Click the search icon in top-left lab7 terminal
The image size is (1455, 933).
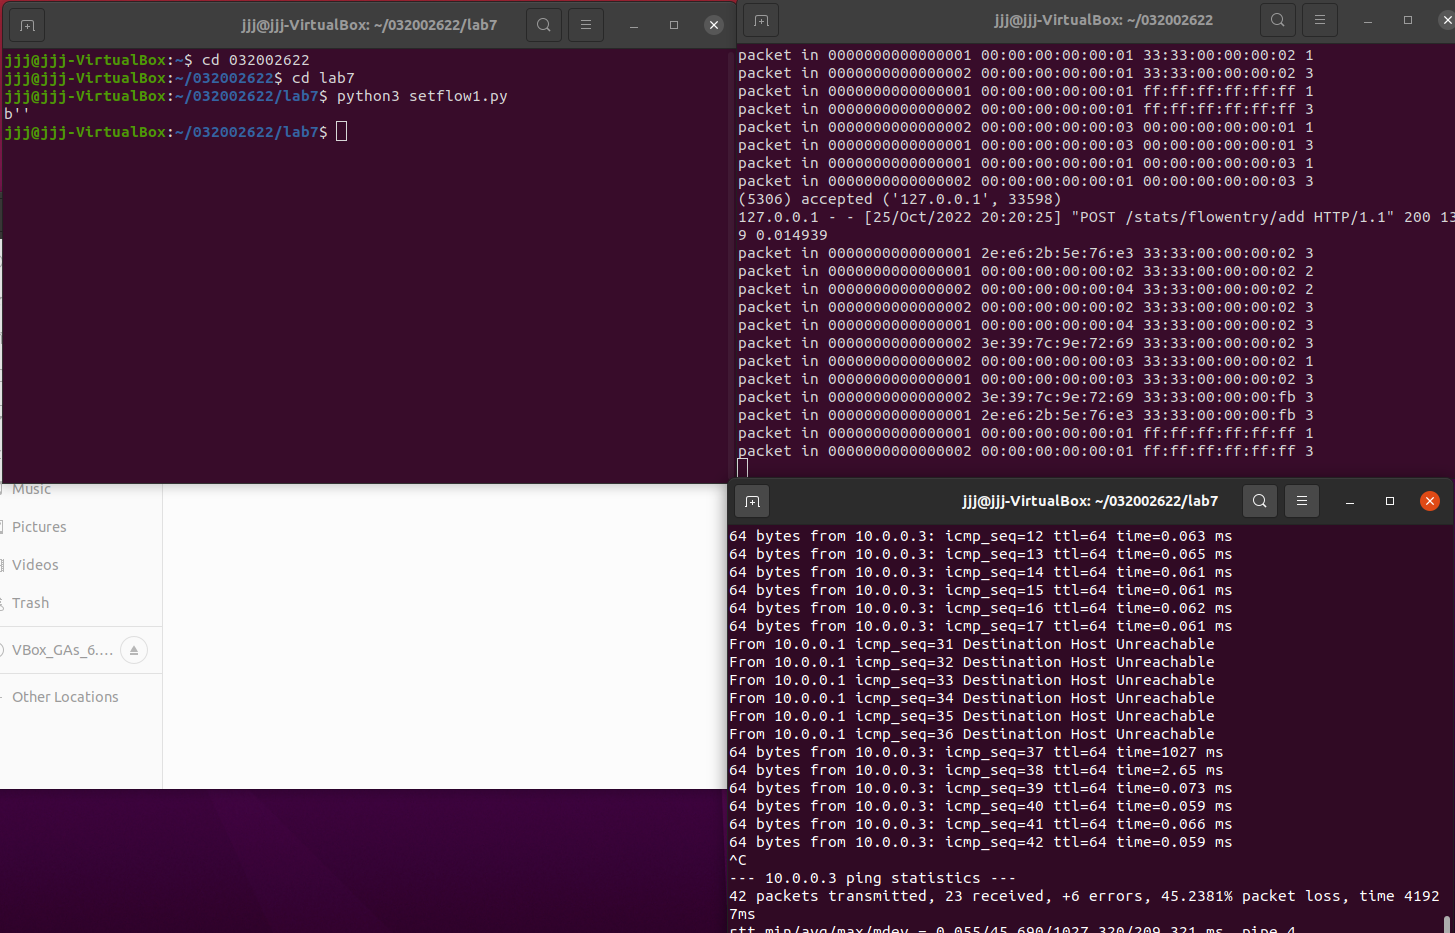(543, 25)
